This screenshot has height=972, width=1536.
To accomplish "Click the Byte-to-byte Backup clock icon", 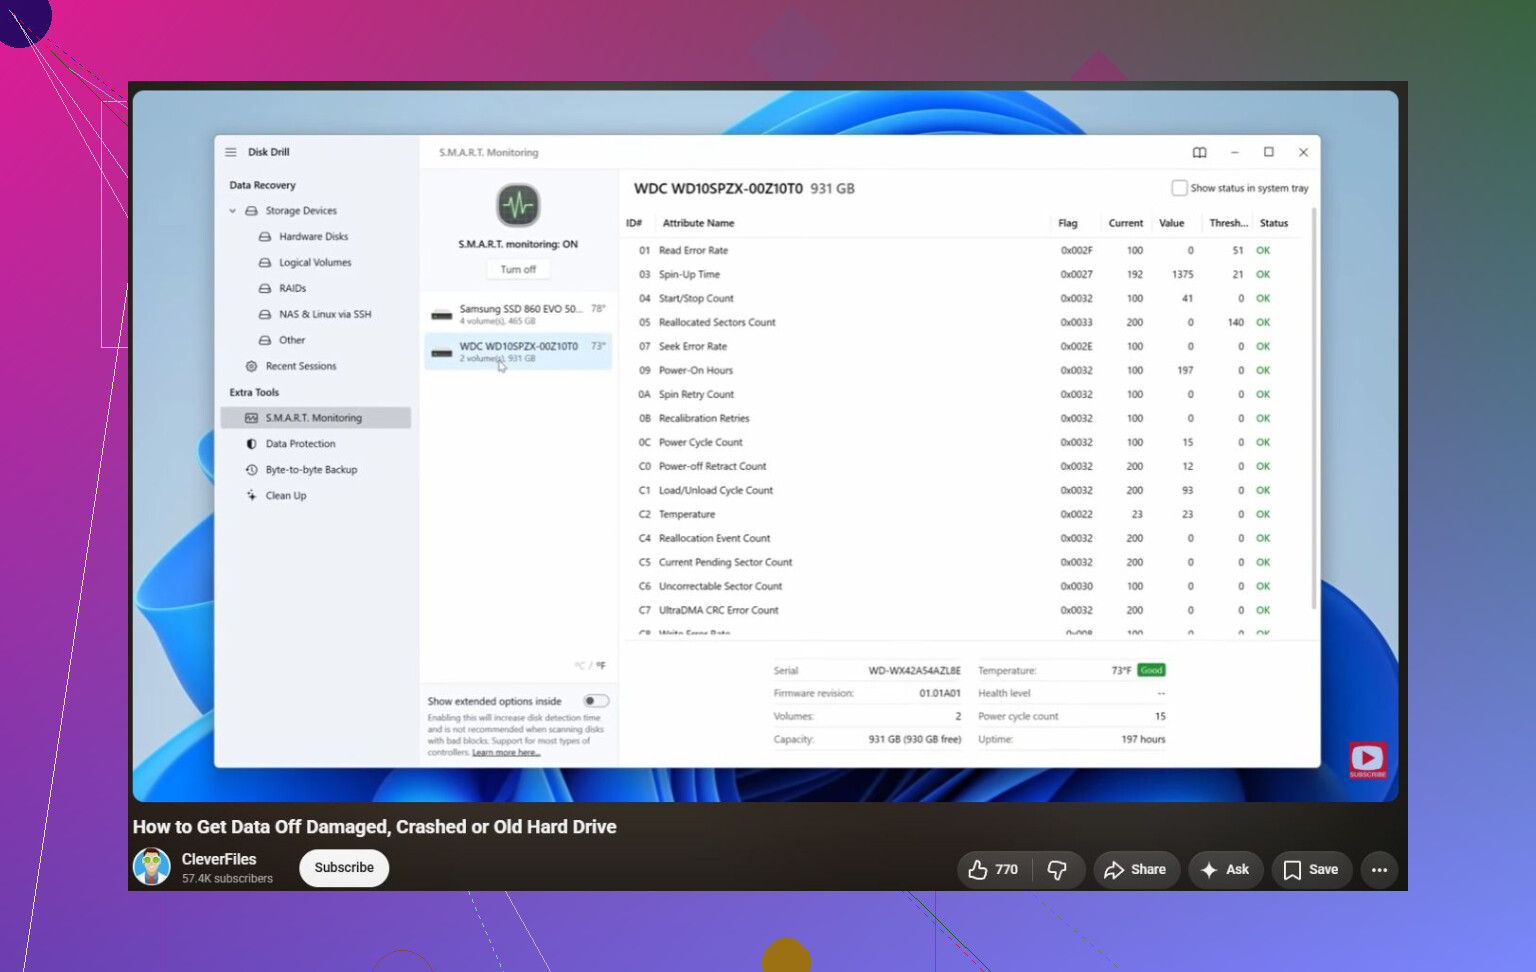I will 251,470.
